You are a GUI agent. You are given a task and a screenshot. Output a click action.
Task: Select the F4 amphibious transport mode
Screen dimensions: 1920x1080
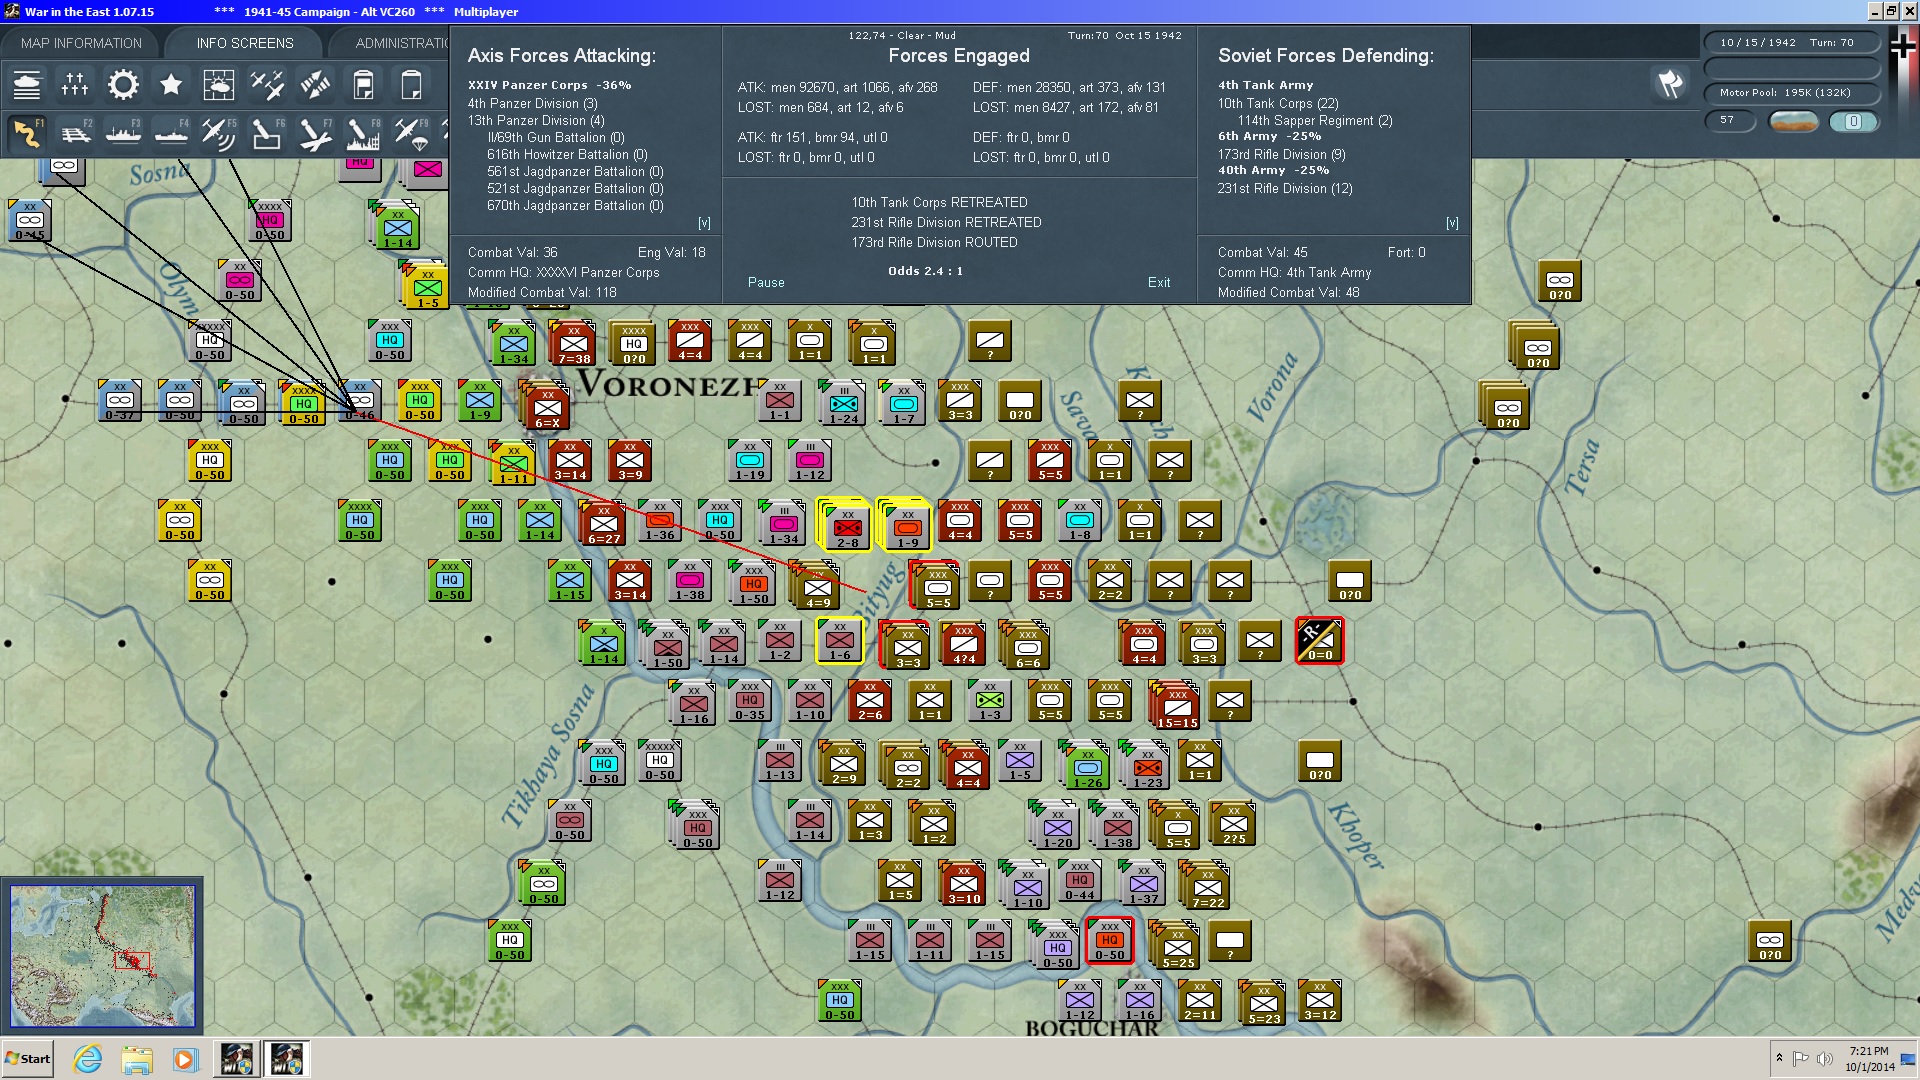tap(171, 134)
